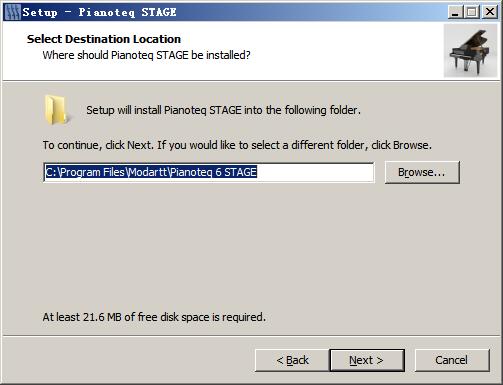Viewport: 503px width, 385px height.
Task: Click the "Select Destination Location" heading
Action: [104, 39]
